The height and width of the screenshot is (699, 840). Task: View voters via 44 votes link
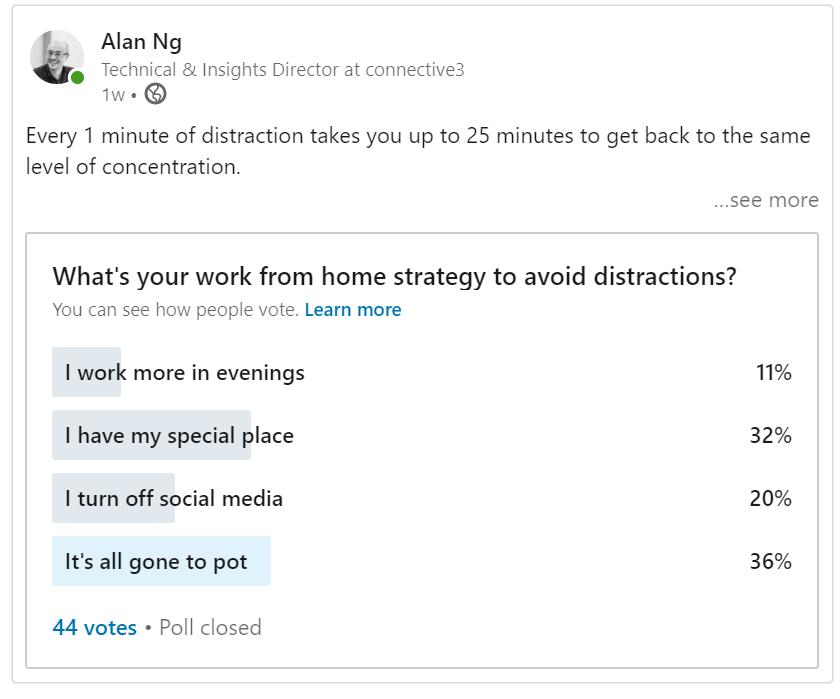click(94, 627)
